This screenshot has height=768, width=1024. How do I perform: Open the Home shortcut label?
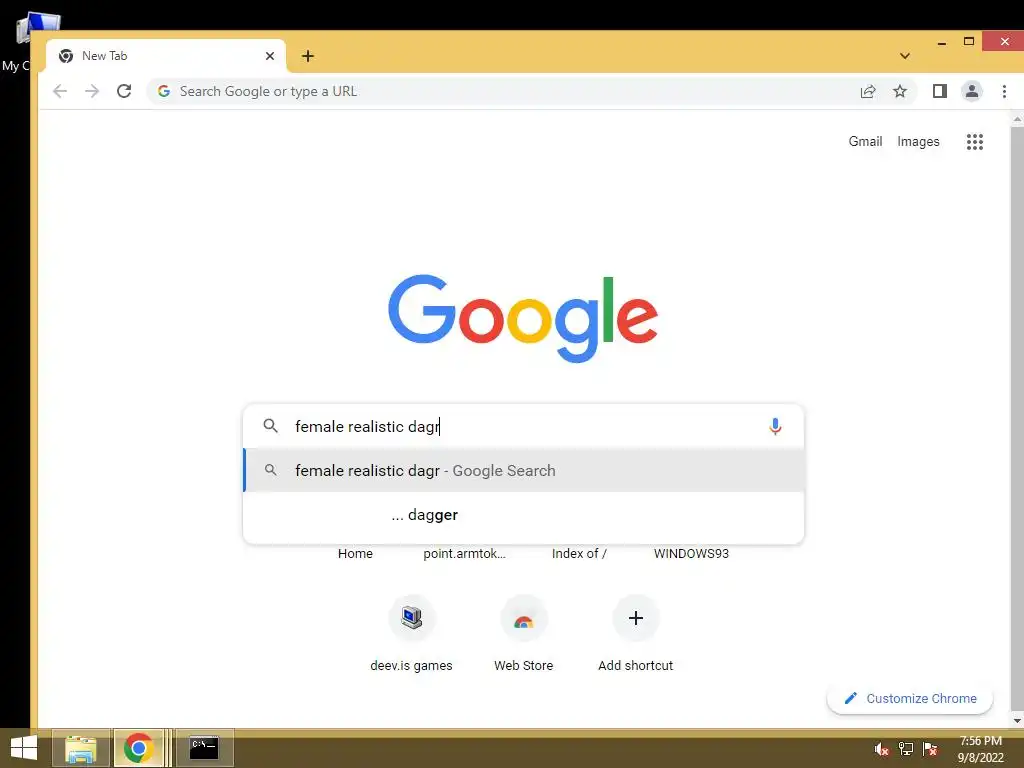(x=355, y=554)
